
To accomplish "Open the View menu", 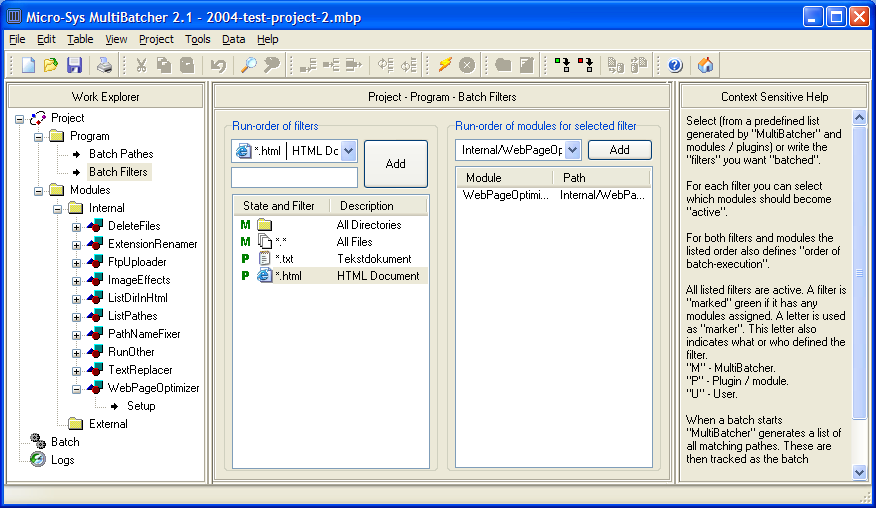I will click(116, 39).
